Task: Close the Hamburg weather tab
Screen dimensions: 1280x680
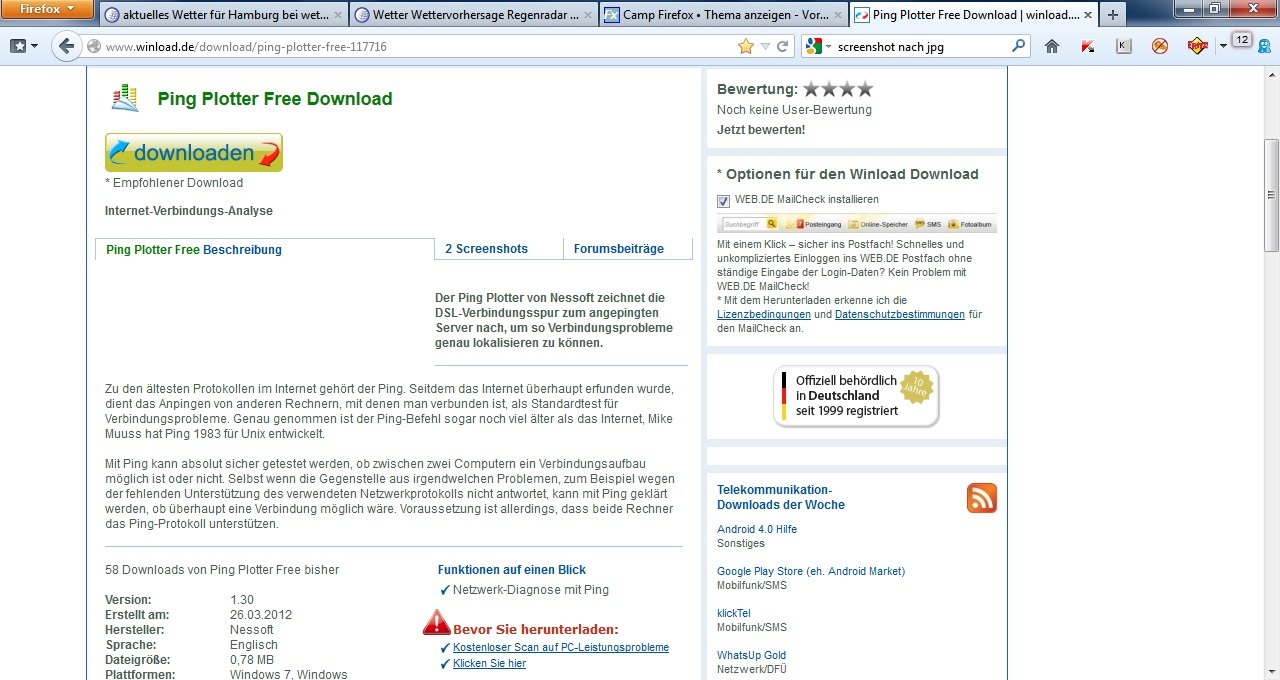Action: (x=337, y=16)
